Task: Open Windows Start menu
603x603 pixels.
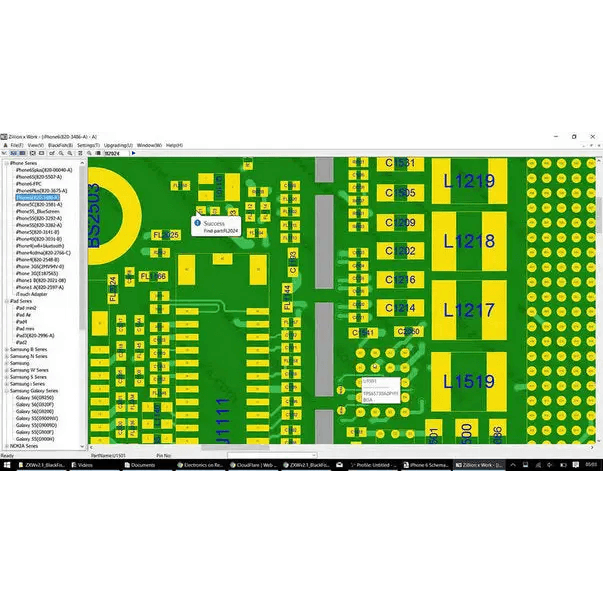Action: 6,465
